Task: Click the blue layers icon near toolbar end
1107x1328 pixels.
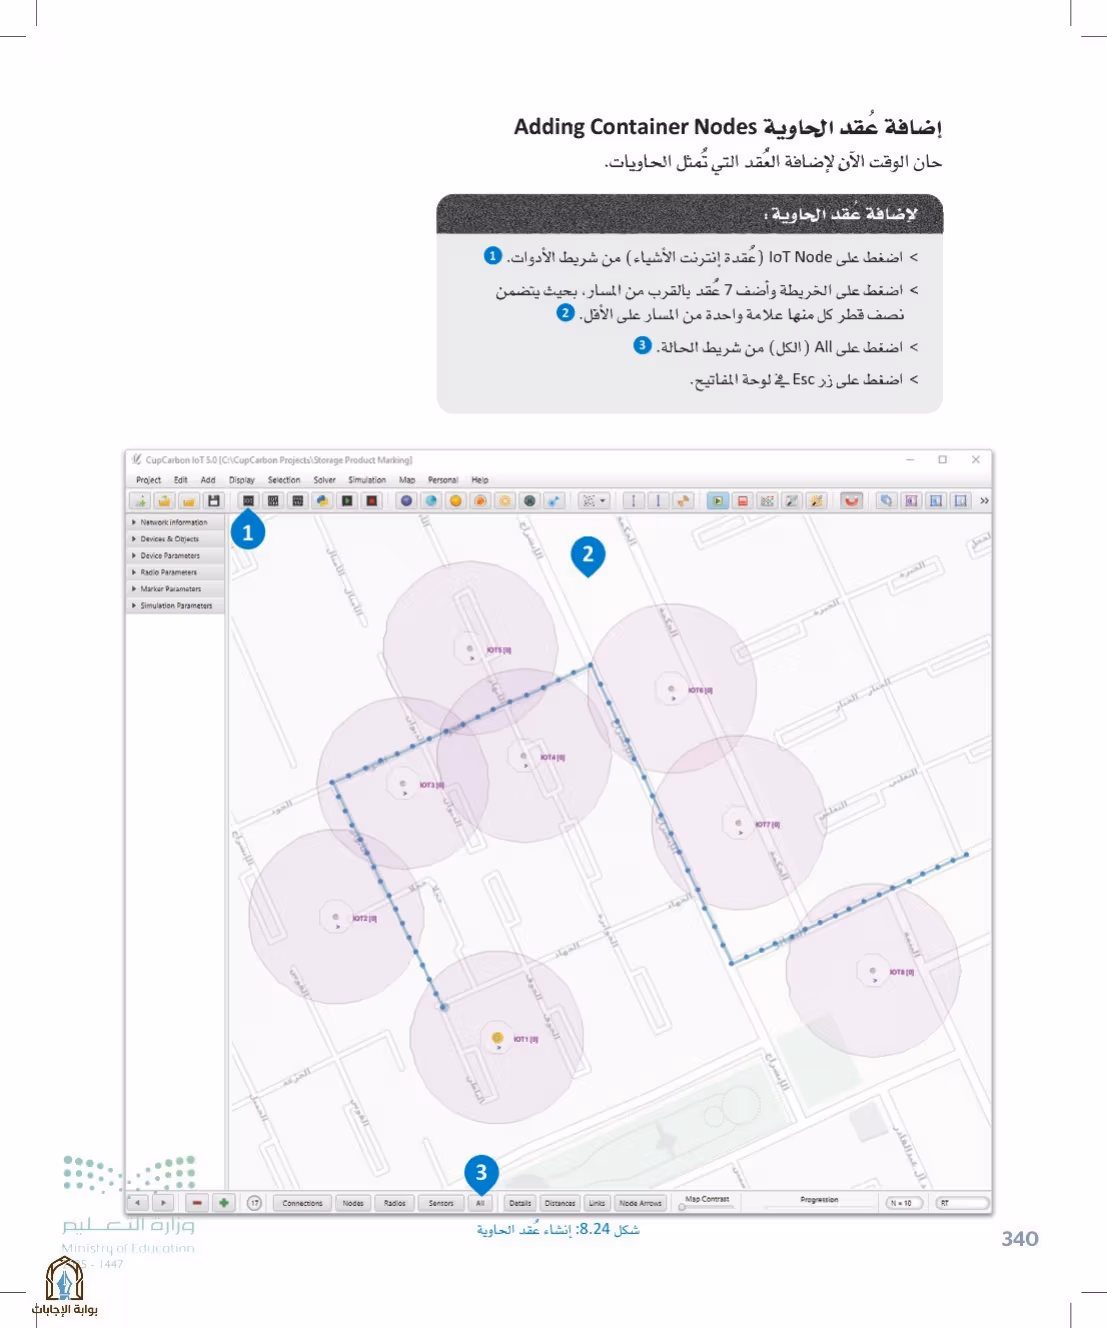Action: click(886, 501)
